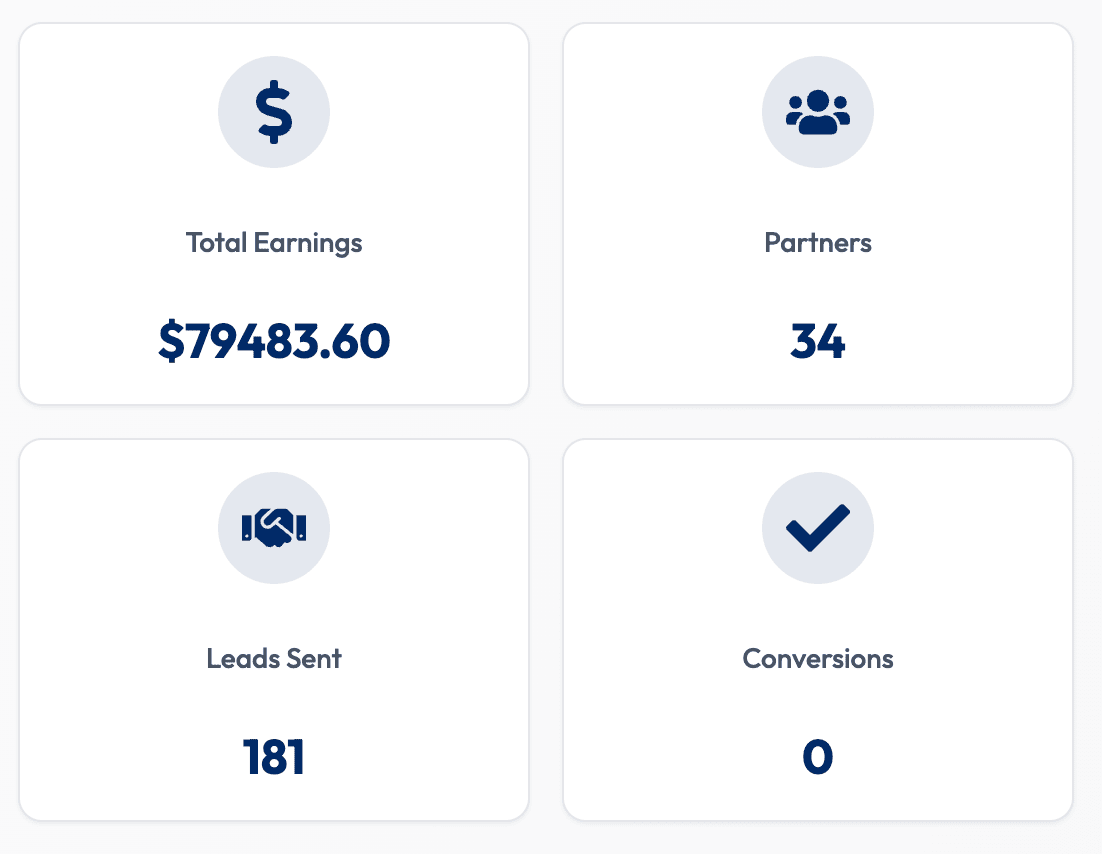Click the $79483.60 earnings amount

click(274, 342)
